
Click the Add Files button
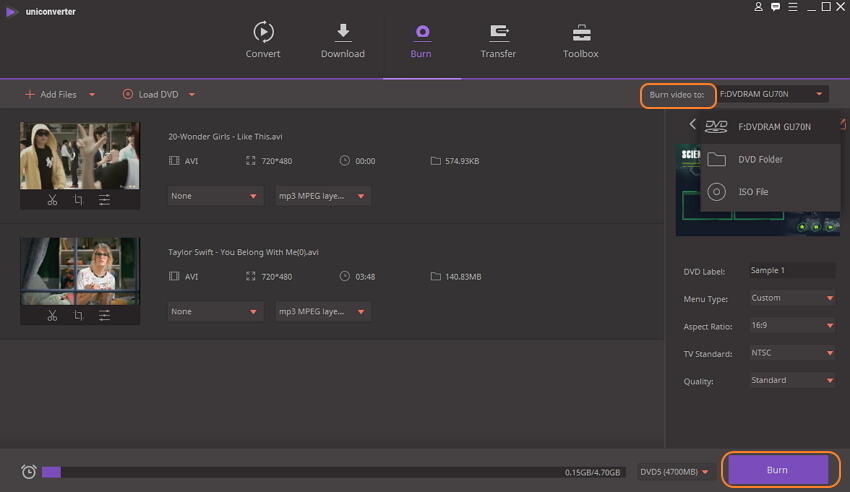51,94
